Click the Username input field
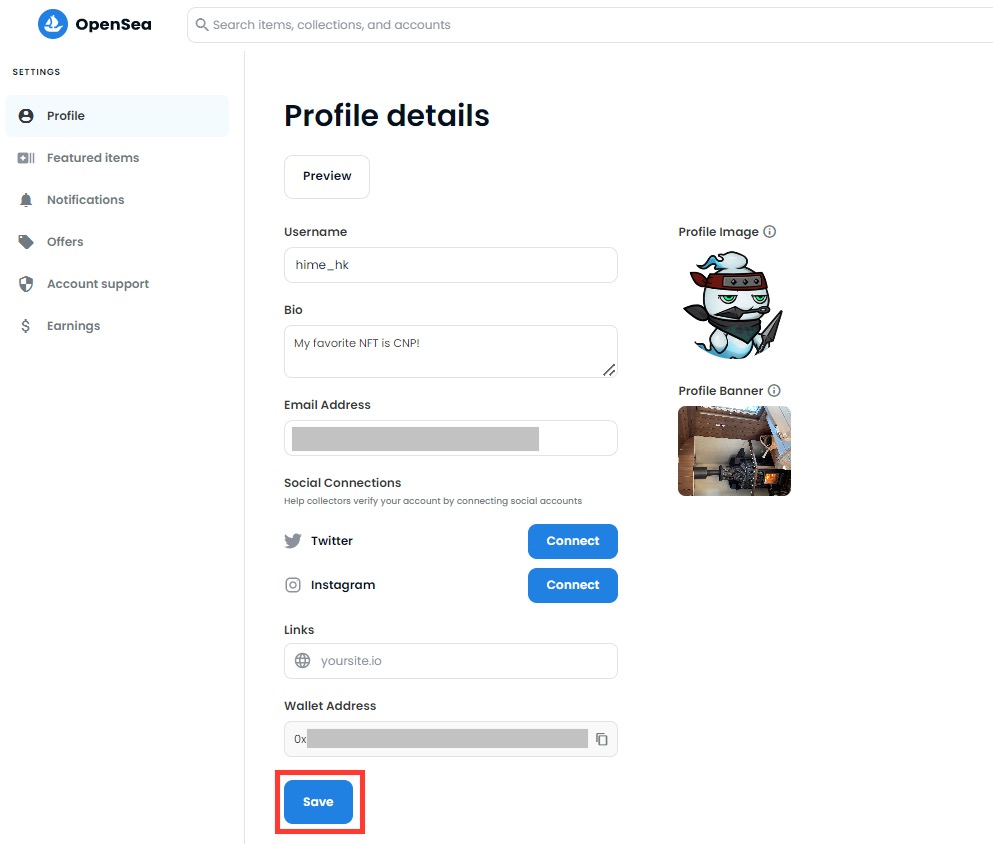This screenshot has width=993, height=844. [x=450, y=266]
